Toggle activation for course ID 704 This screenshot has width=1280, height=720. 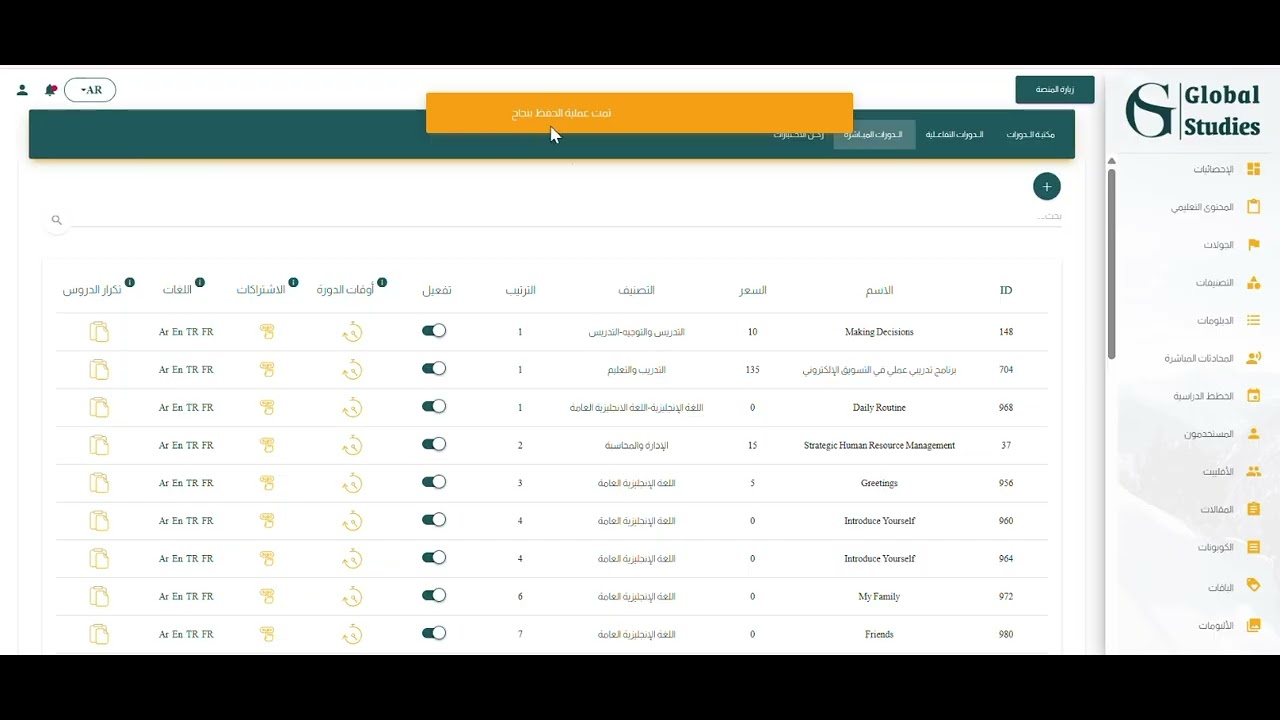coord(434,369)
